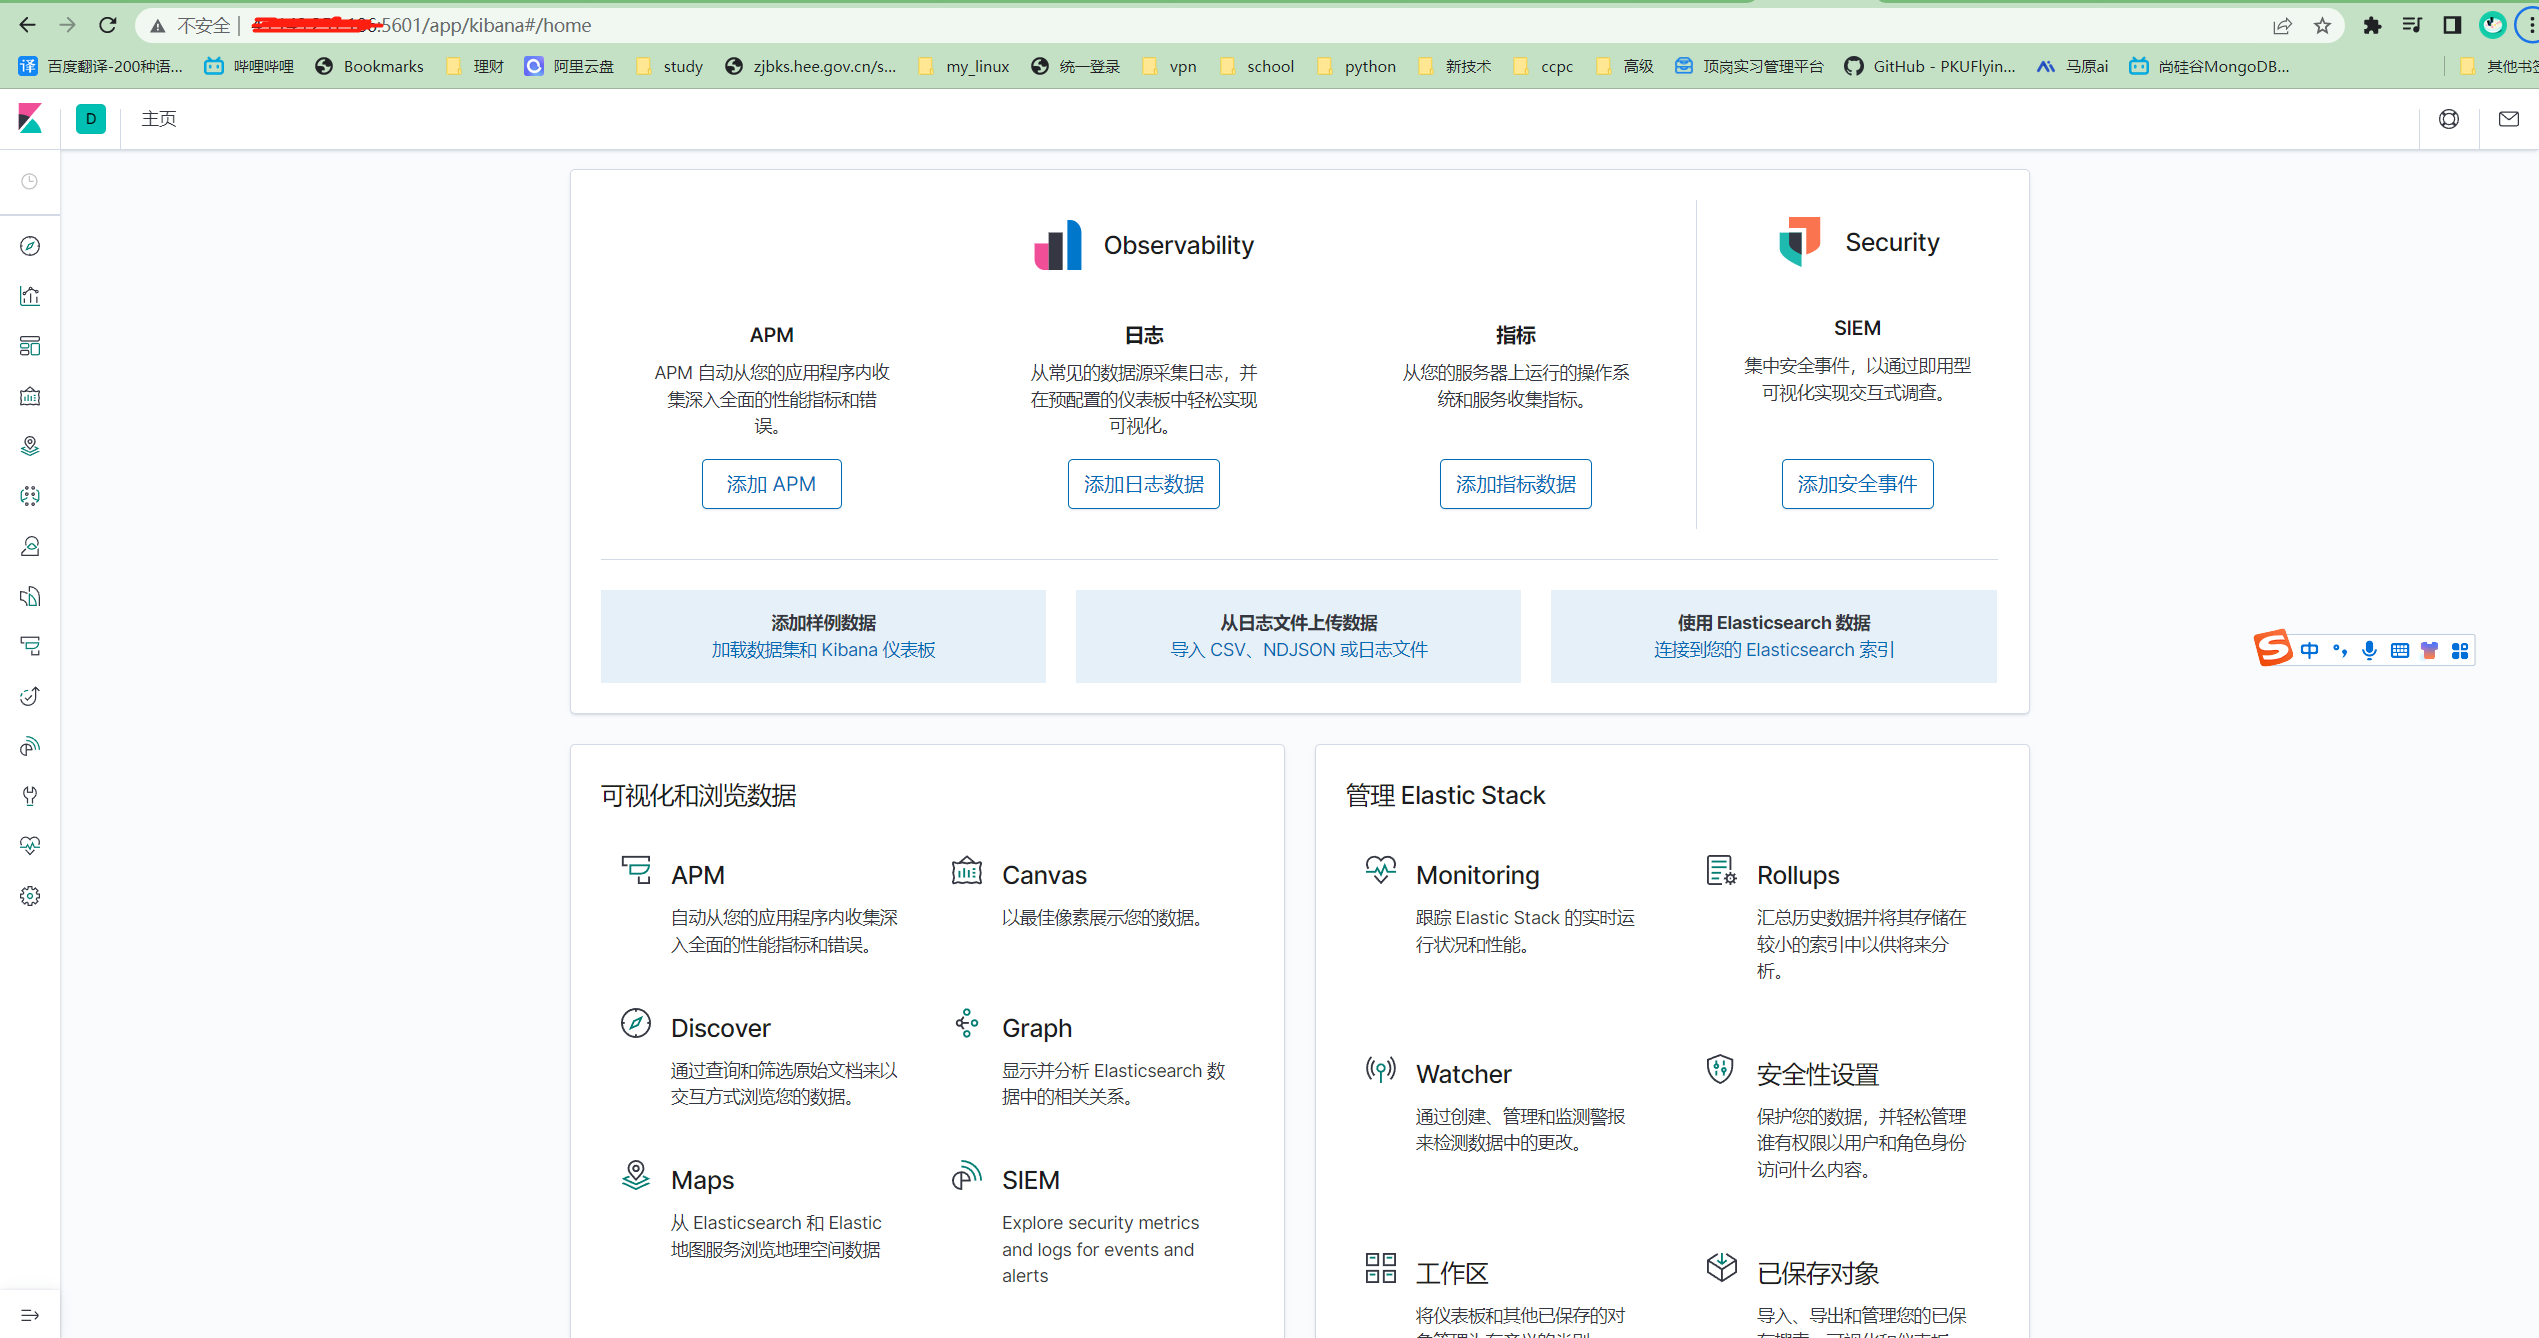Go back with the browser back arrow
Viewport: 2539px width, 1338px height.
coord(27,25)
